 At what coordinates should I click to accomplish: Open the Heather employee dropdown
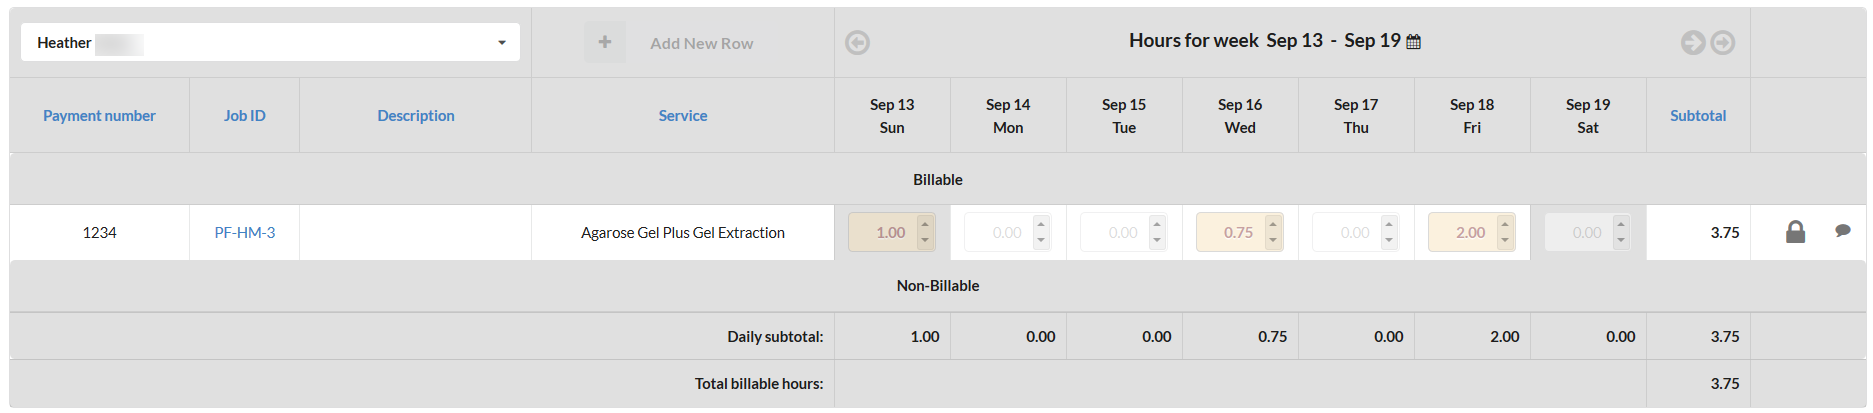[270, 43]
